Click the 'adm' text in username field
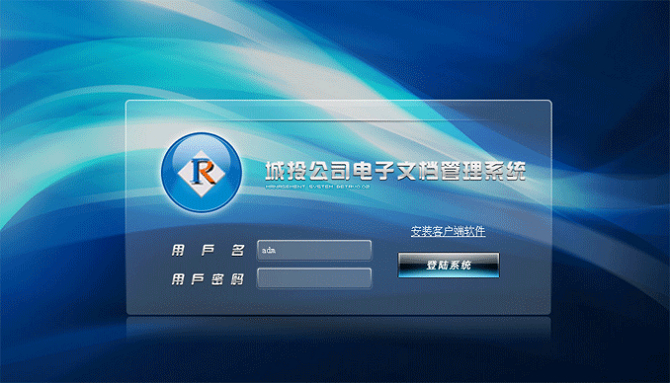Viewport: 670px width, 383px height. tap(268, 250)
